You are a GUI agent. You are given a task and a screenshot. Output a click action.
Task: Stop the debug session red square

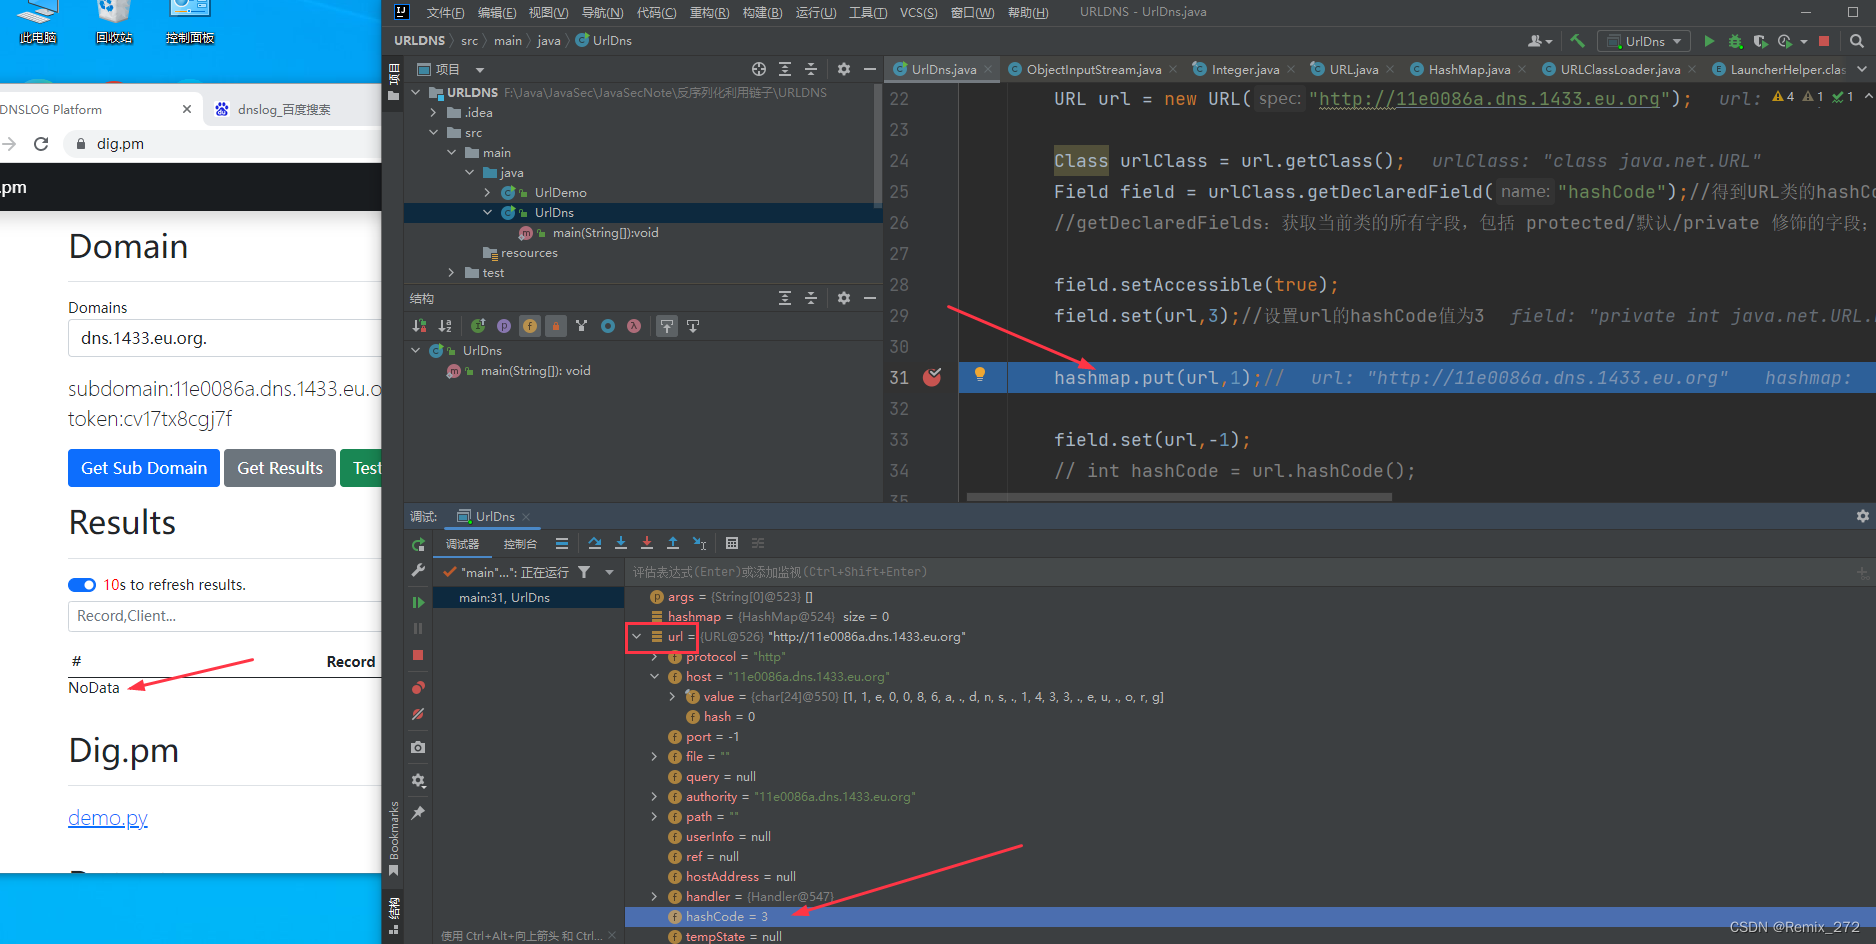[x=418, y=655]
